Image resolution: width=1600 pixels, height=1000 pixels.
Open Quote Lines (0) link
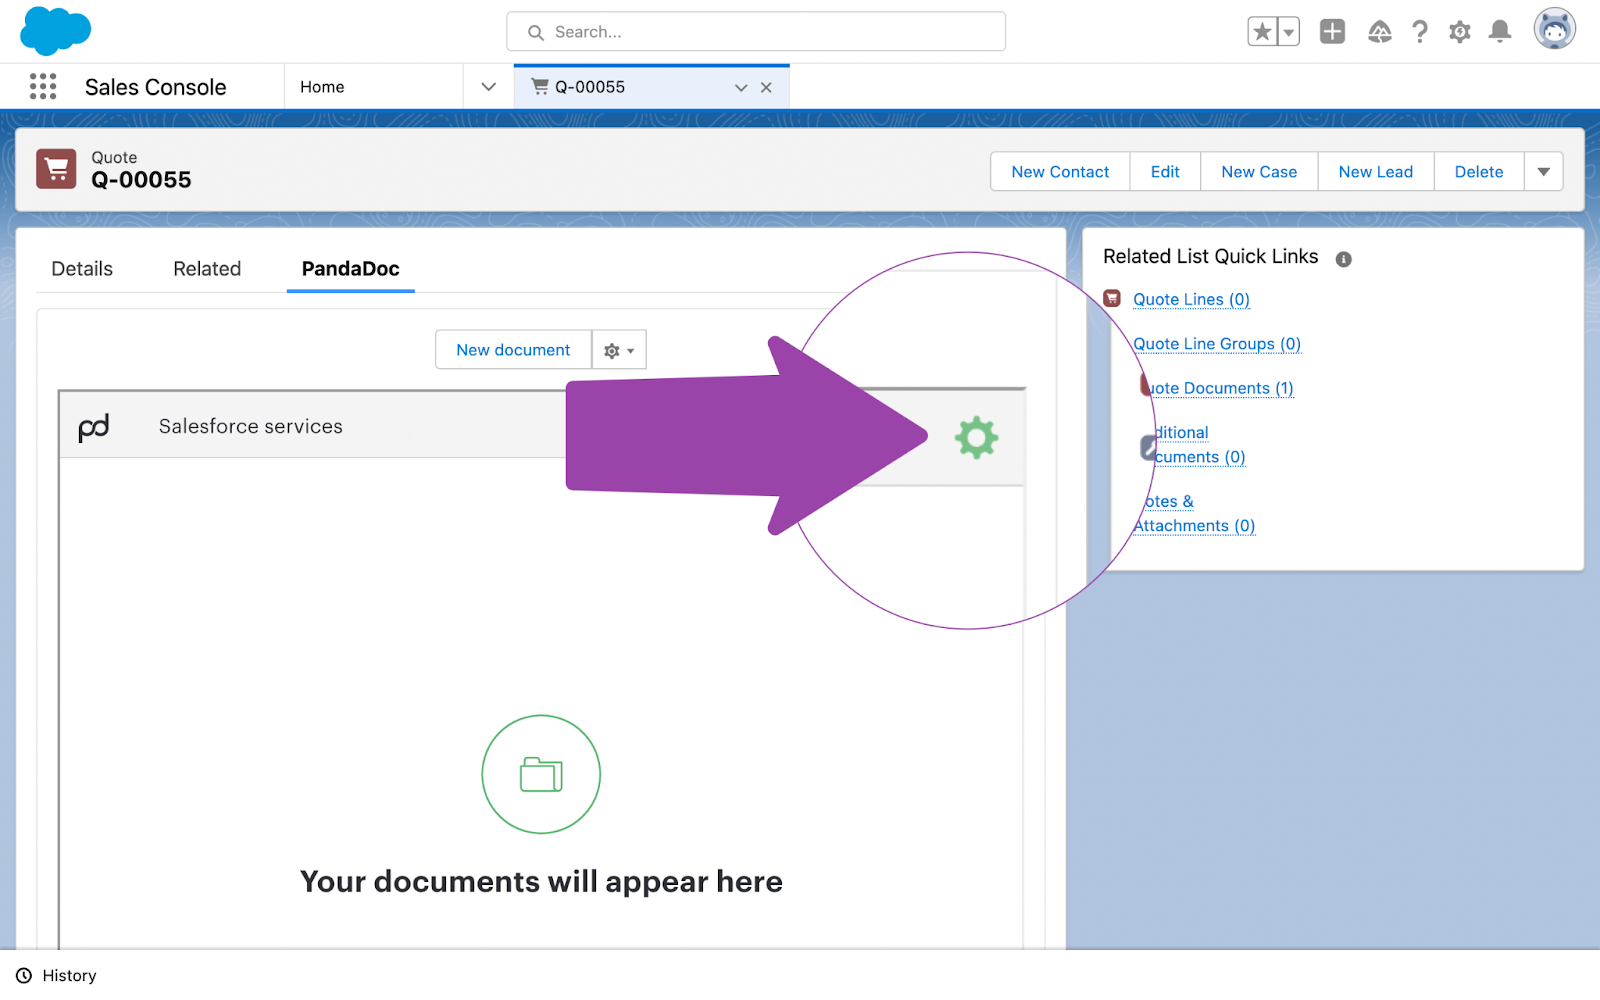(1191, 299)
